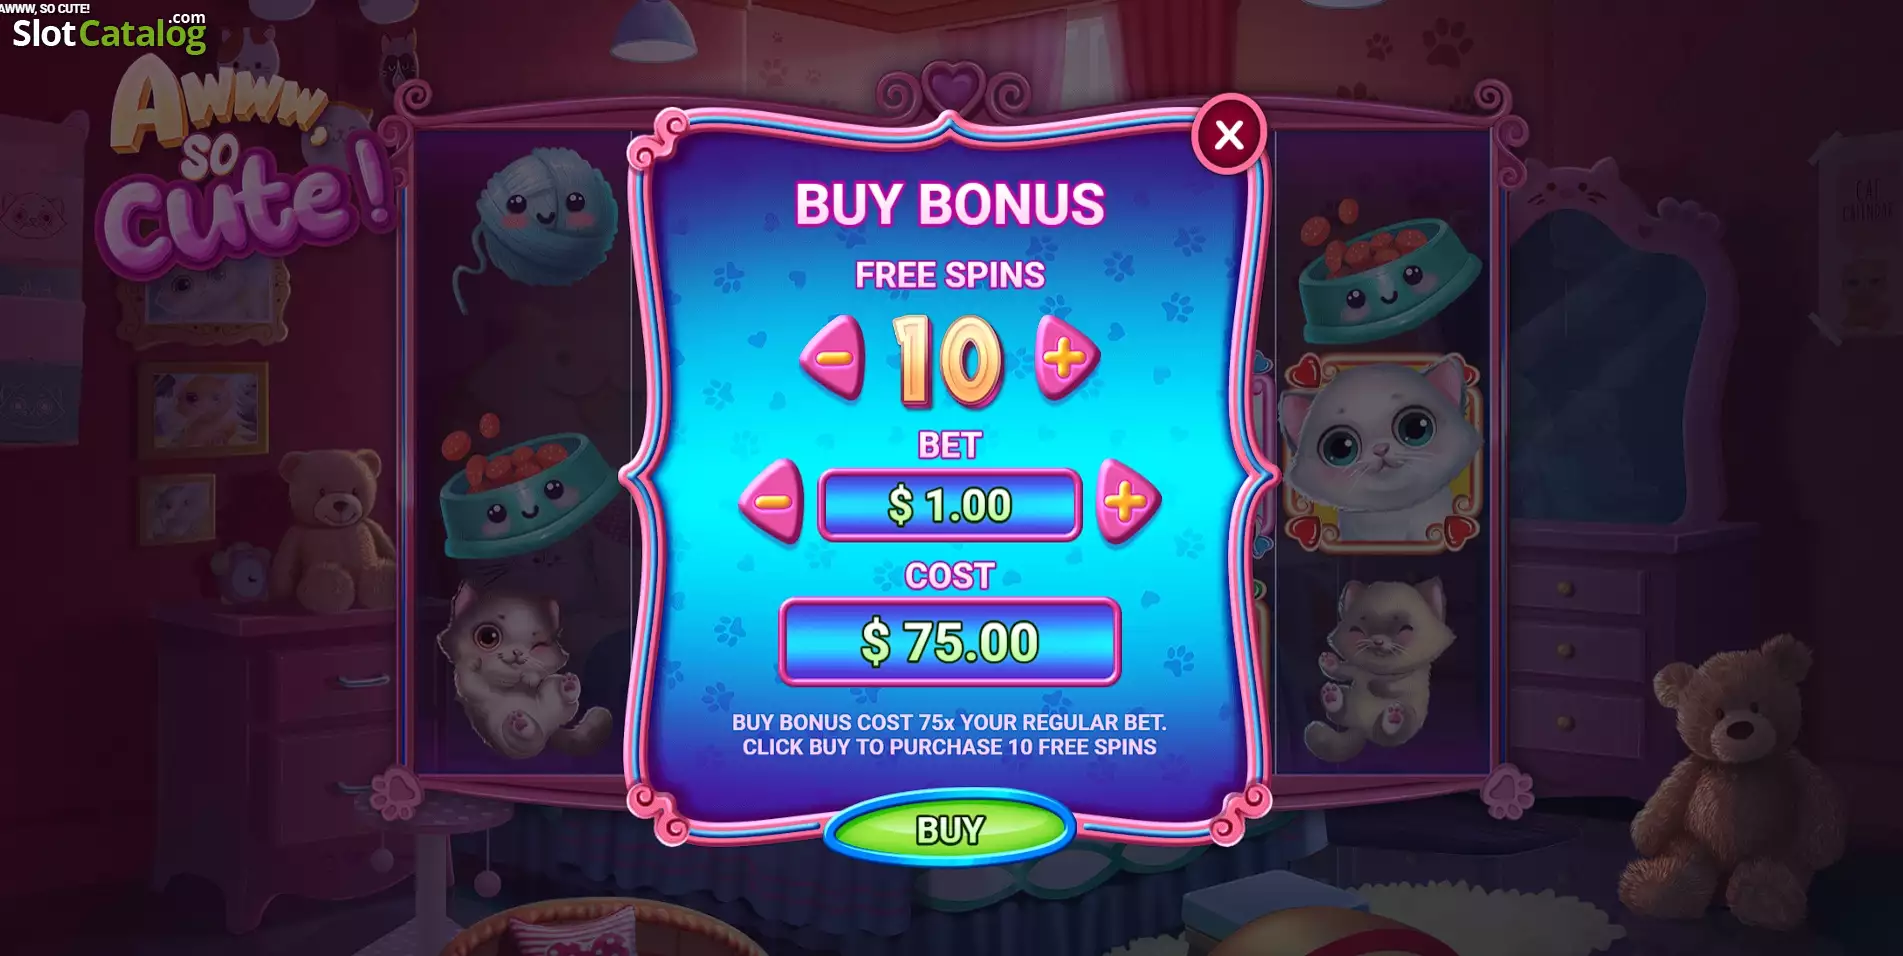
Task: Click the BUY BONUS title text
Action: [x=949, y=204]
